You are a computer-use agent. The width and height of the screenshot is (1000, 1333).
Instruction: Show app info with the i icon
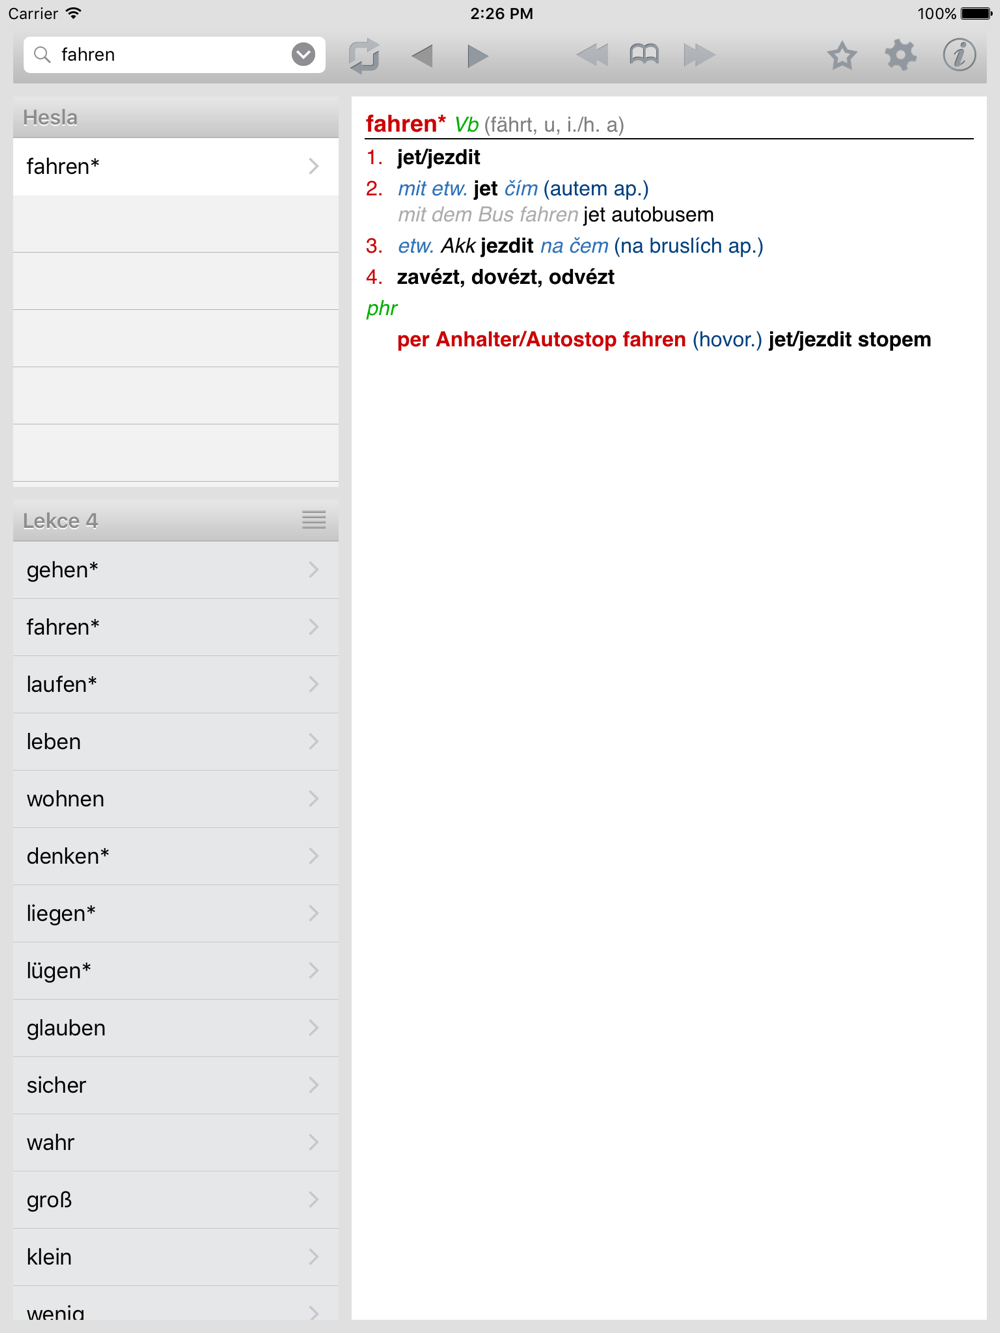coord(959,55)
